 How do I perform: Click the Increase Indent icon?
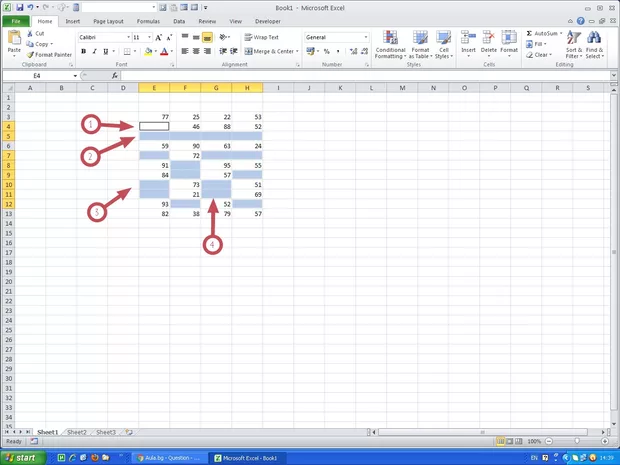point(234,51)
